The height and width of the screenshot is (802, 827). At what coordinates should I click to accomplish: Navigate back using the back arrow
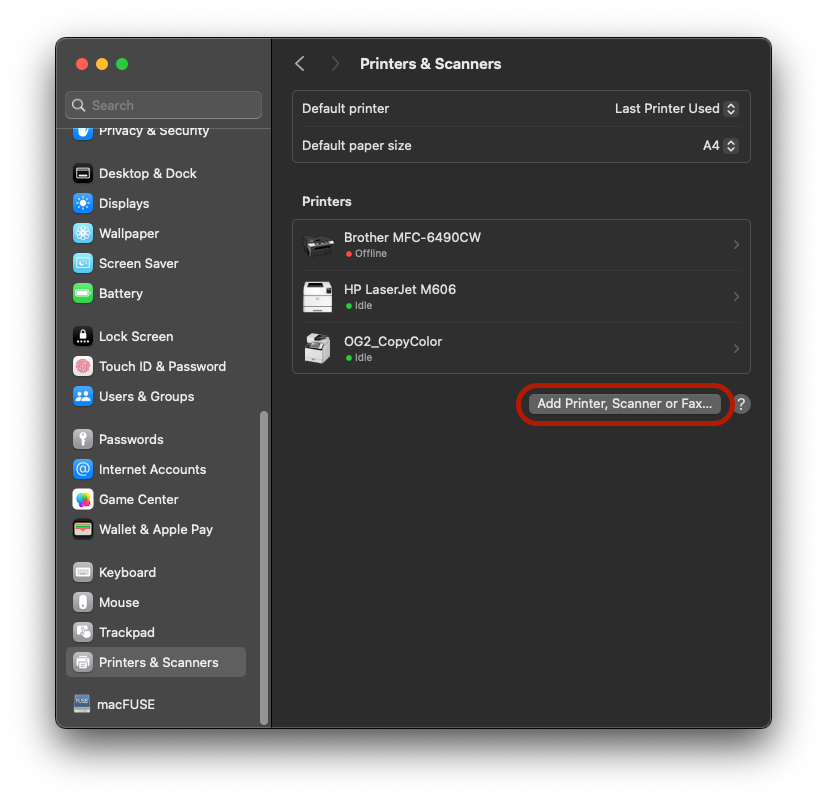pyautogui.click(x=299, y=63)
